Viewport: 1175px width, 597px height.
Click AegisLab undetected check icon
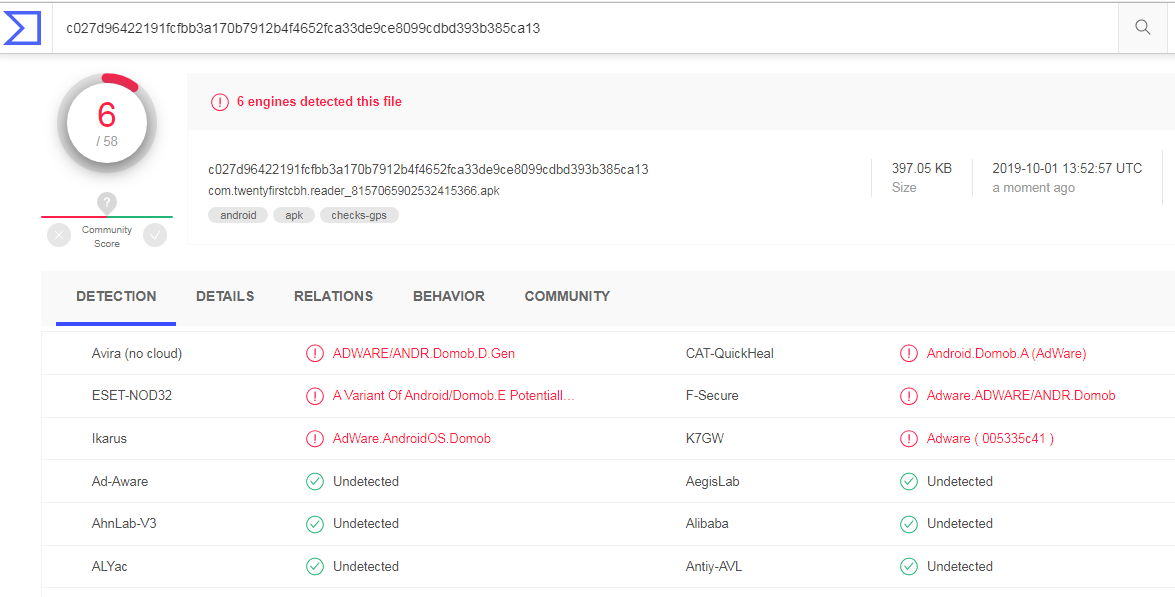coord(909,481)
